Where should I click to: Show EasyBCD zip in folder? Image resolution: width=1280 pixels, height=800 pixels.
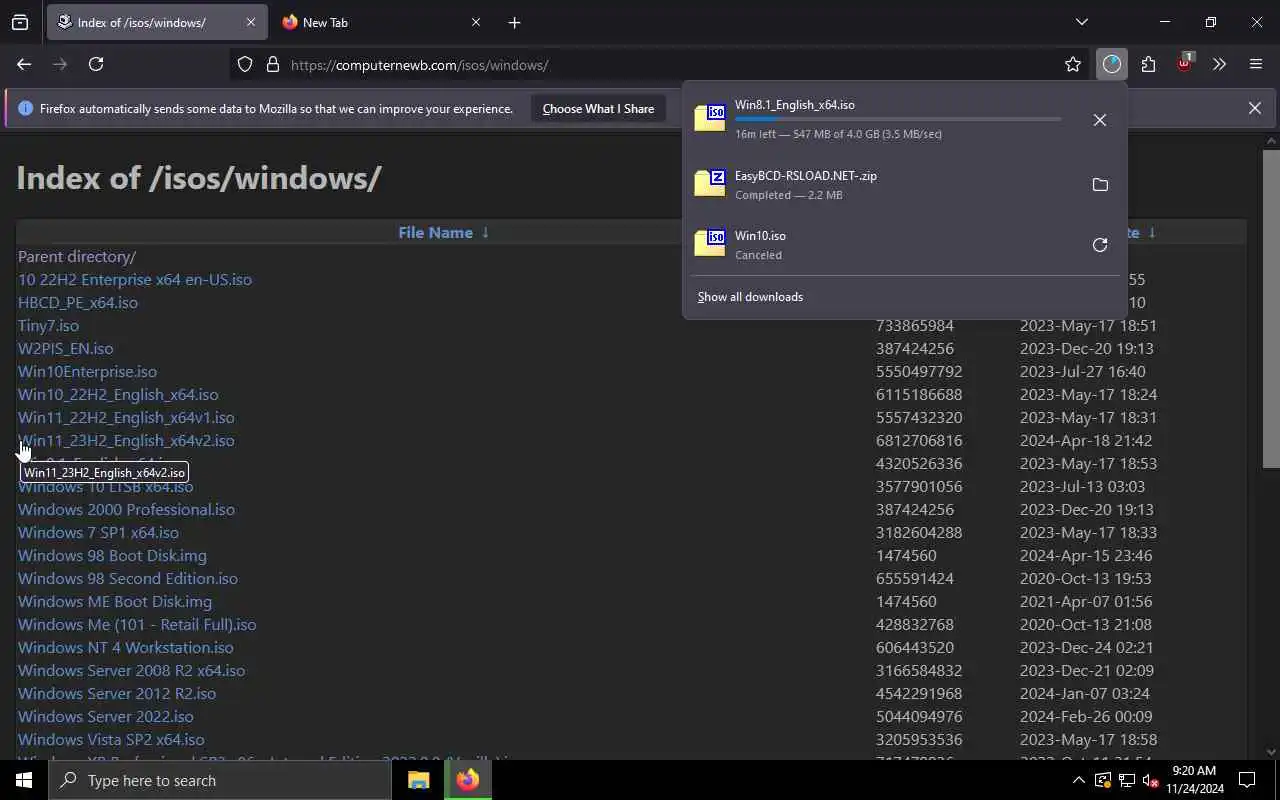click(1099, 185)
